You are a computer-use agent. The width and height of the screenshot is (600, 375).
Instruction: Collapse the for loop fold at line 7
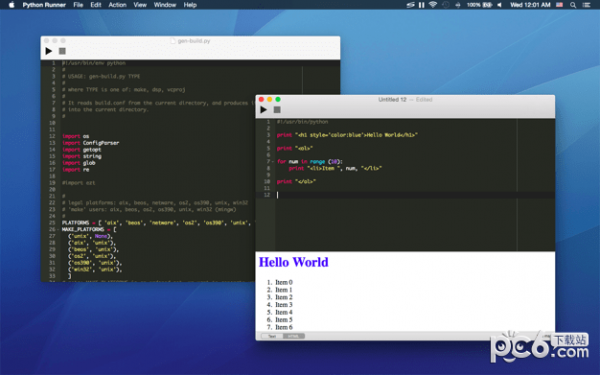click(x=272, y=162)
